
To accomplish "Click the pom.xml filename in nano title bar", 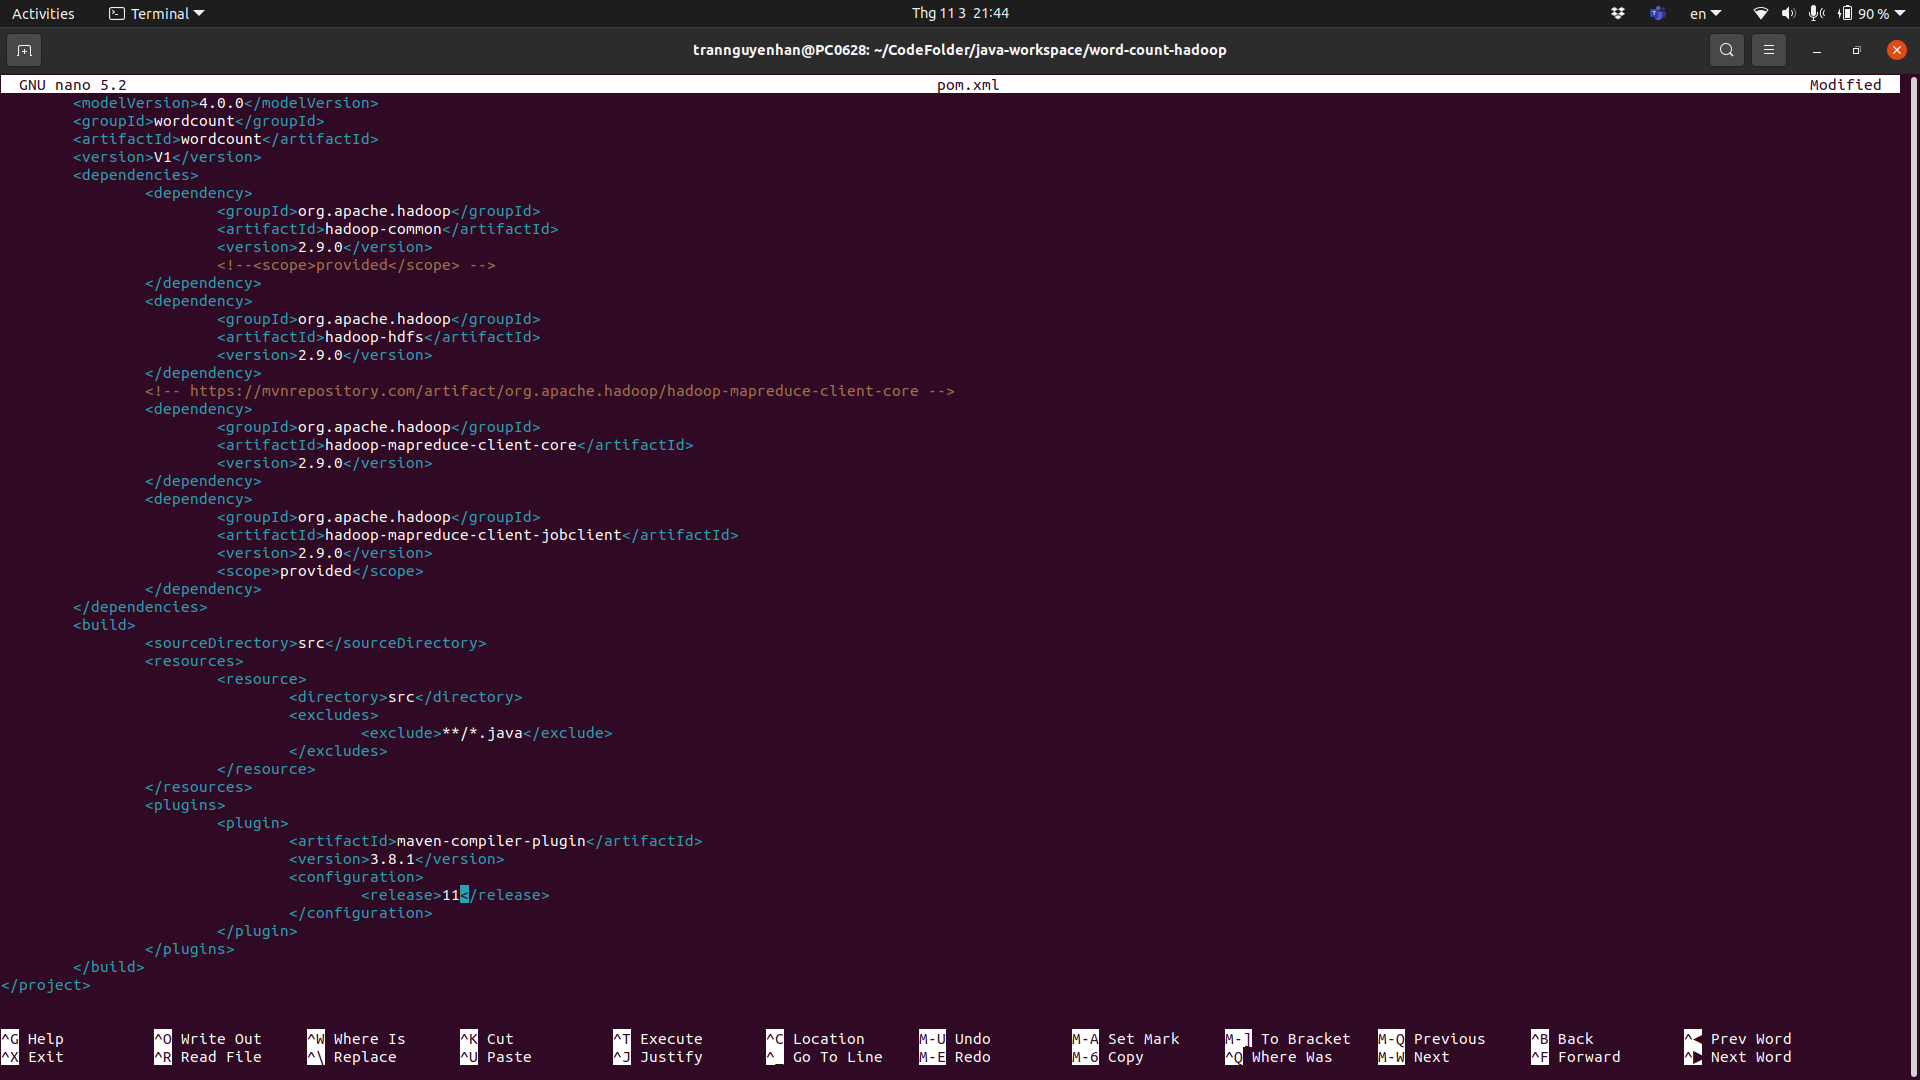I will point(967,85).
